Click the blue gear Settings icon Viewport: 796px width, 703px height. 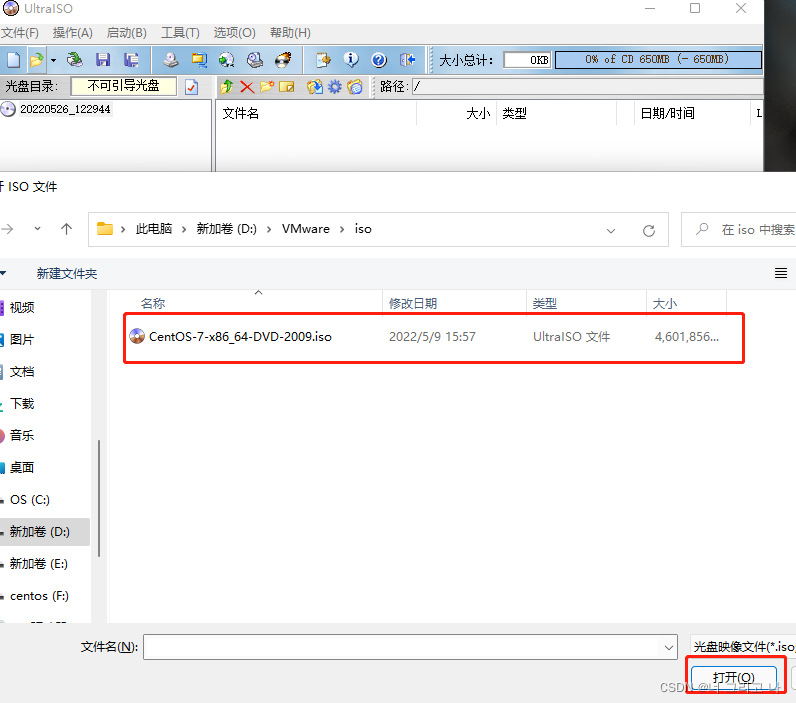tap(335, 87)
